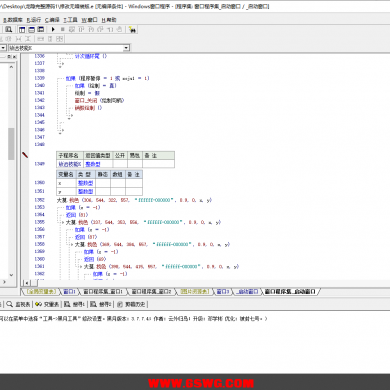Image resolution: width=390 pixels, height=390 pixels.
Task: Click the second panel layout toggle icon
Action: pyautogui.click(x=31, y=30)
